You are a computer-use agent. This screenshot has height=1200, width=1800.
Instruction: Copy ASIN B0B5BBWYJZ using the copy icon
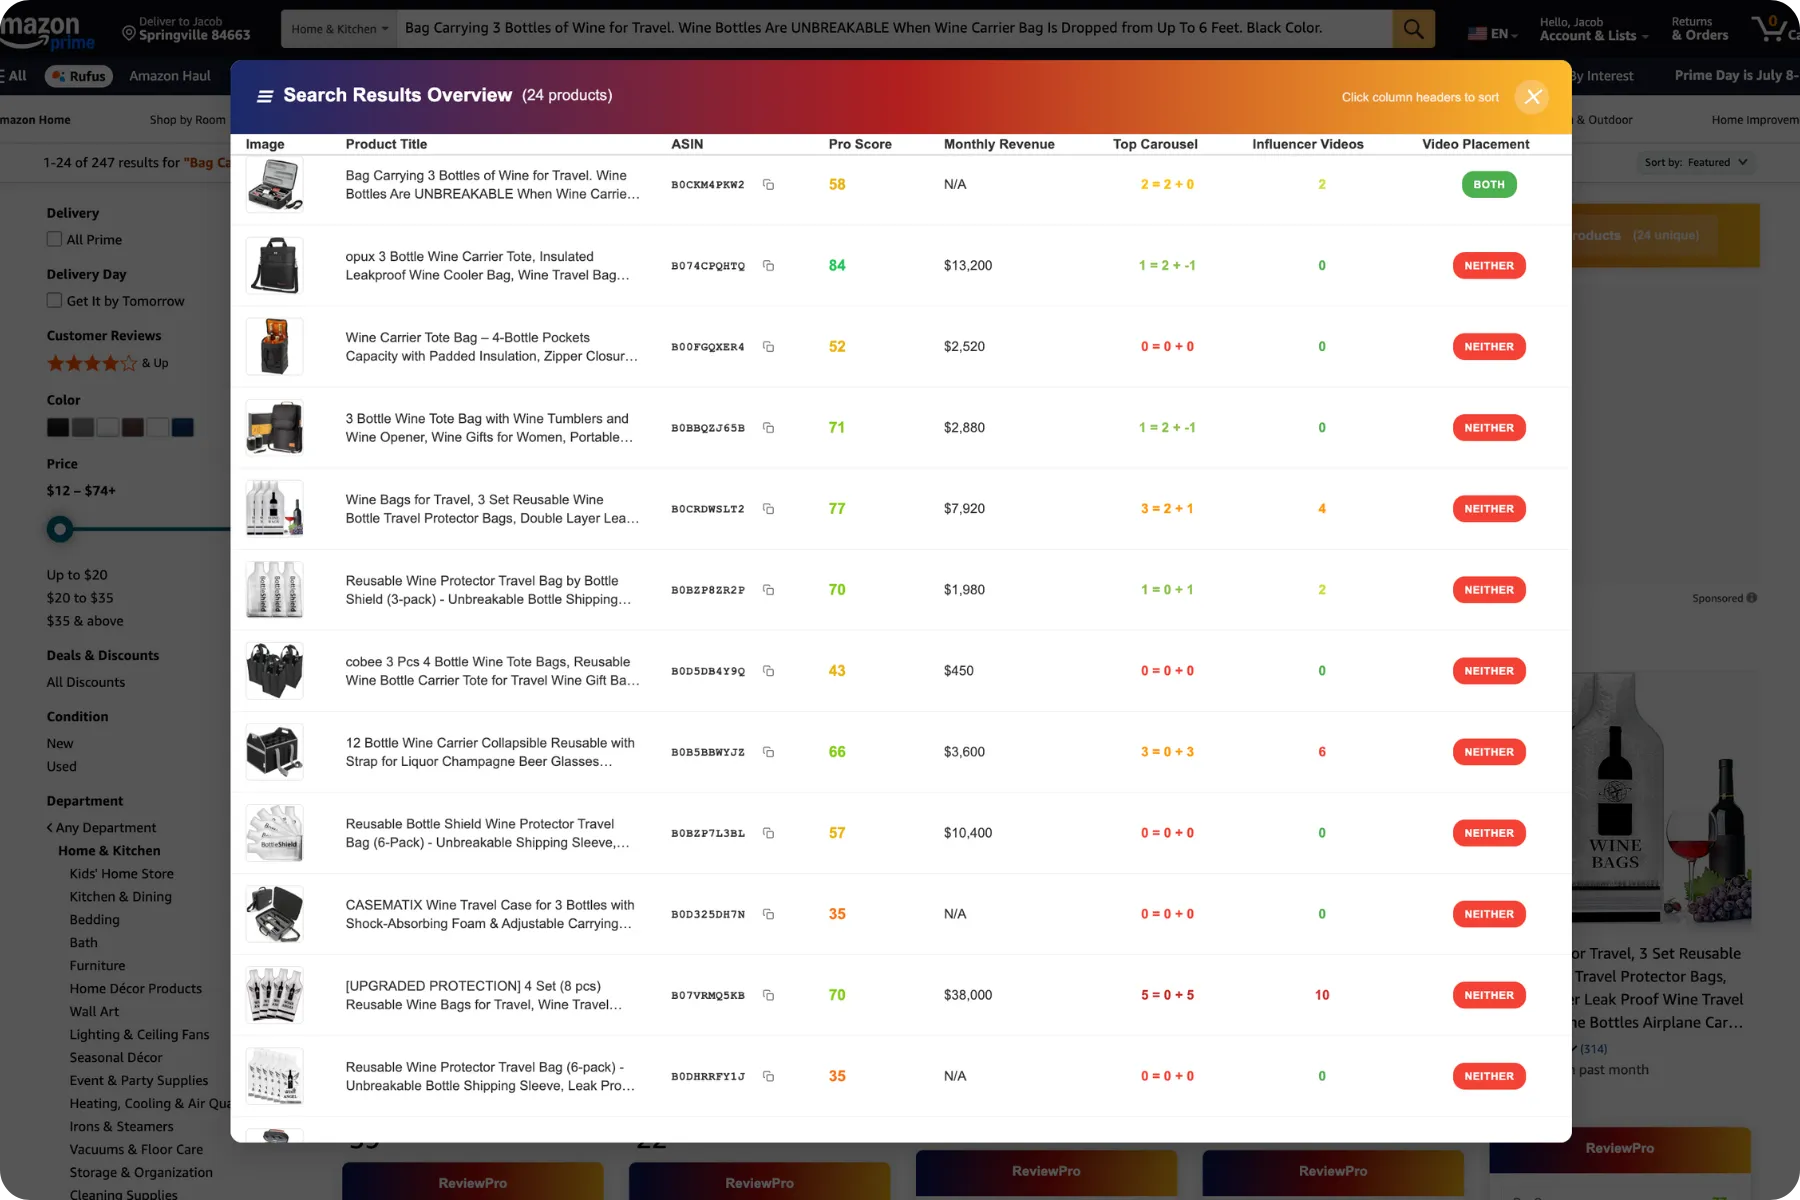tap(768, 752)
